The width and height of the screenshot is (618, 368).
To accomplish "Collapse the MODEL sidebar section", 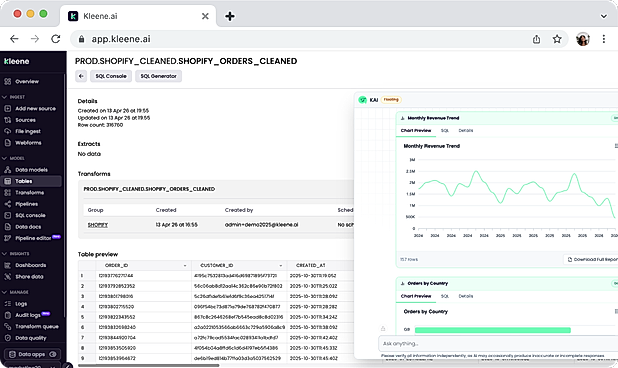I will coord(5,158).
